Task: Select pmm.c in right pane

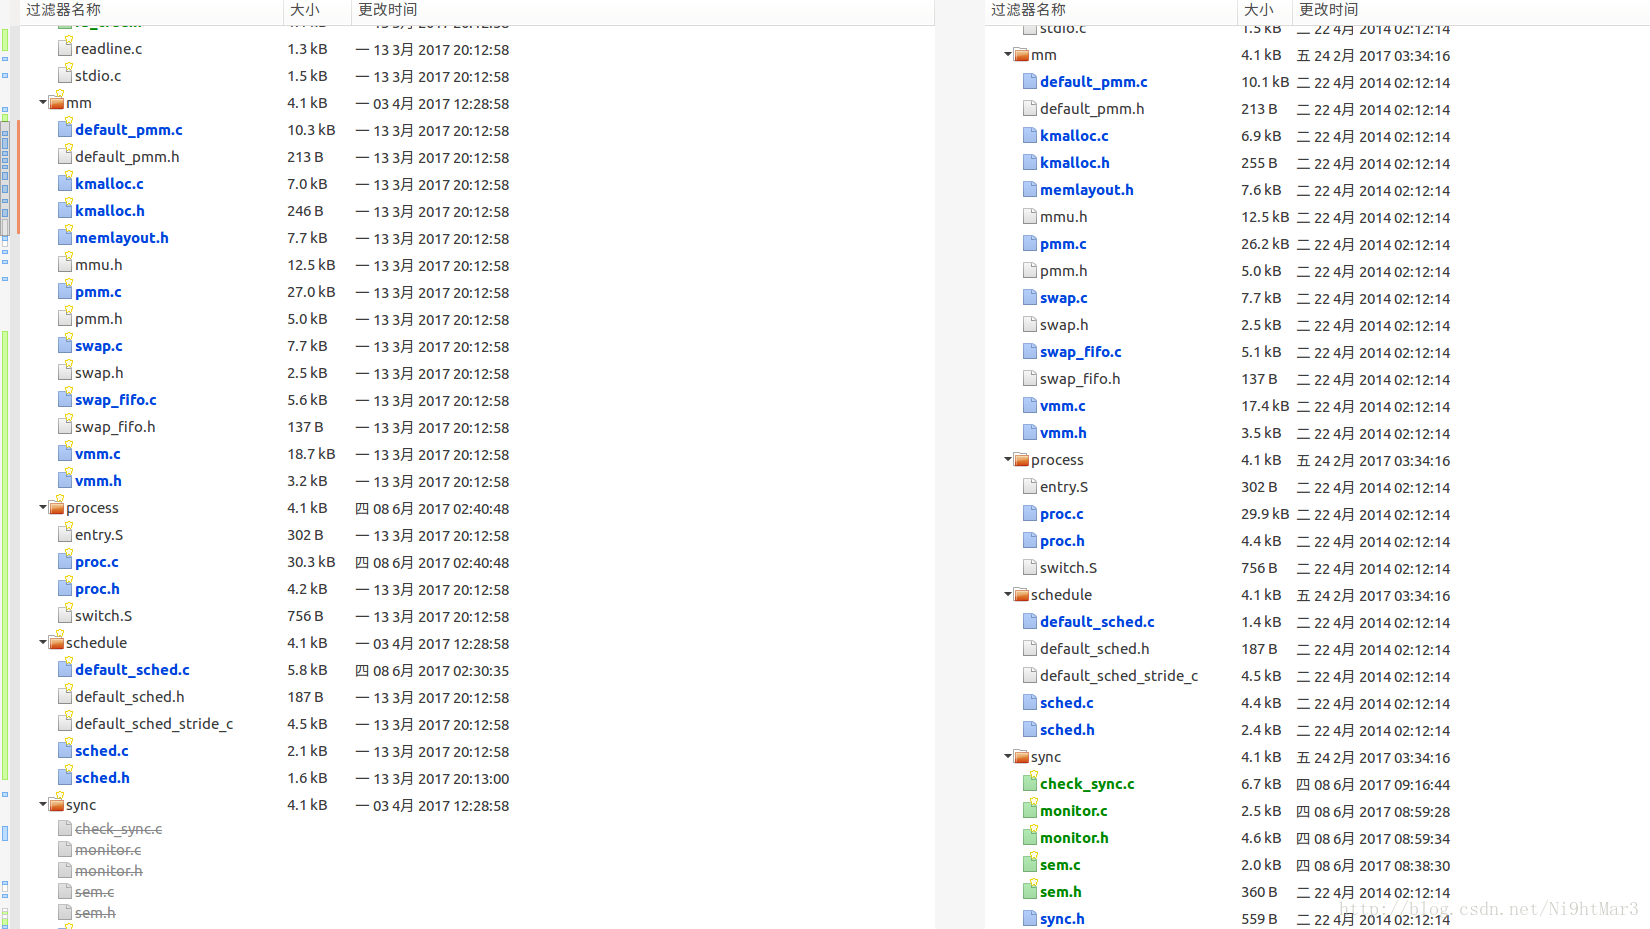Action: (1063, 243)
